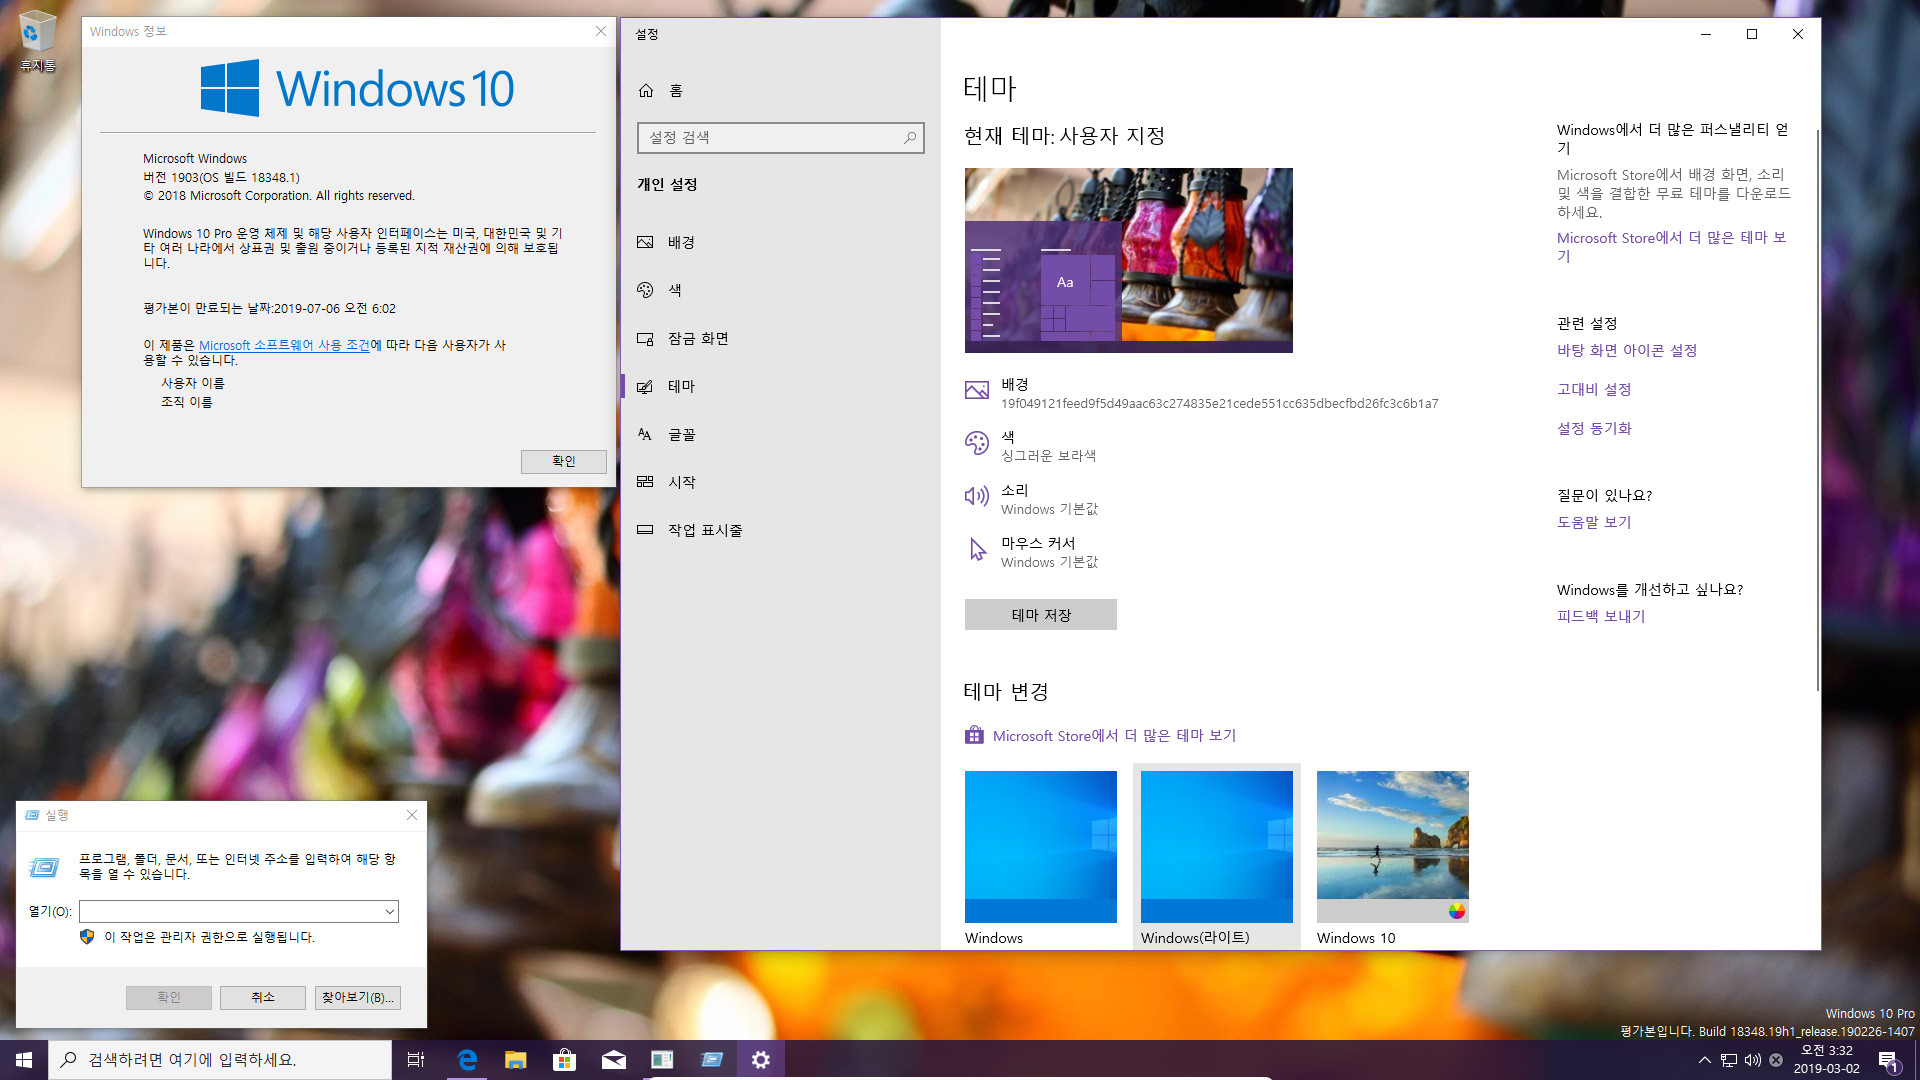Screen dimensions: 1920x1080
Task: Open Microsoft Store from taskbar
Action: (x=564, y=1060)
